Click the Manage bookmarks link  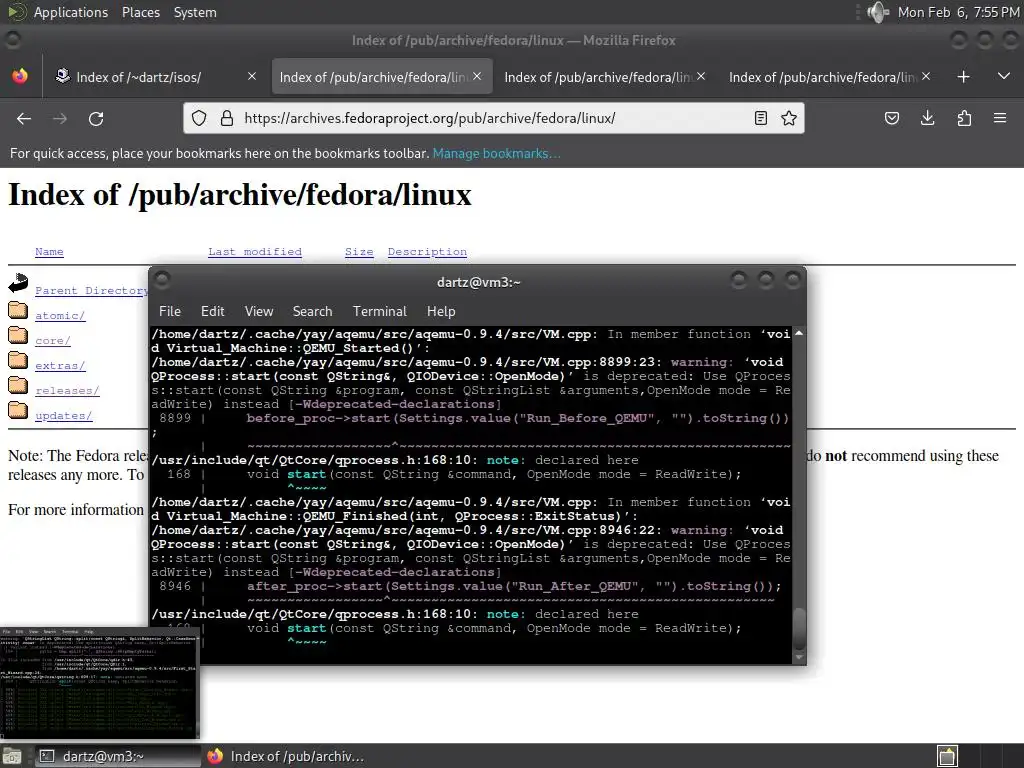(x=496, y=153)
